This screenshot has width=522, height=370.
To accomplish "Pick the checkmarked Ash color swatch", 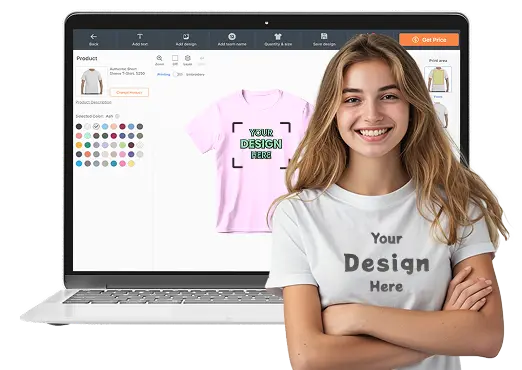I will (96, 126).
